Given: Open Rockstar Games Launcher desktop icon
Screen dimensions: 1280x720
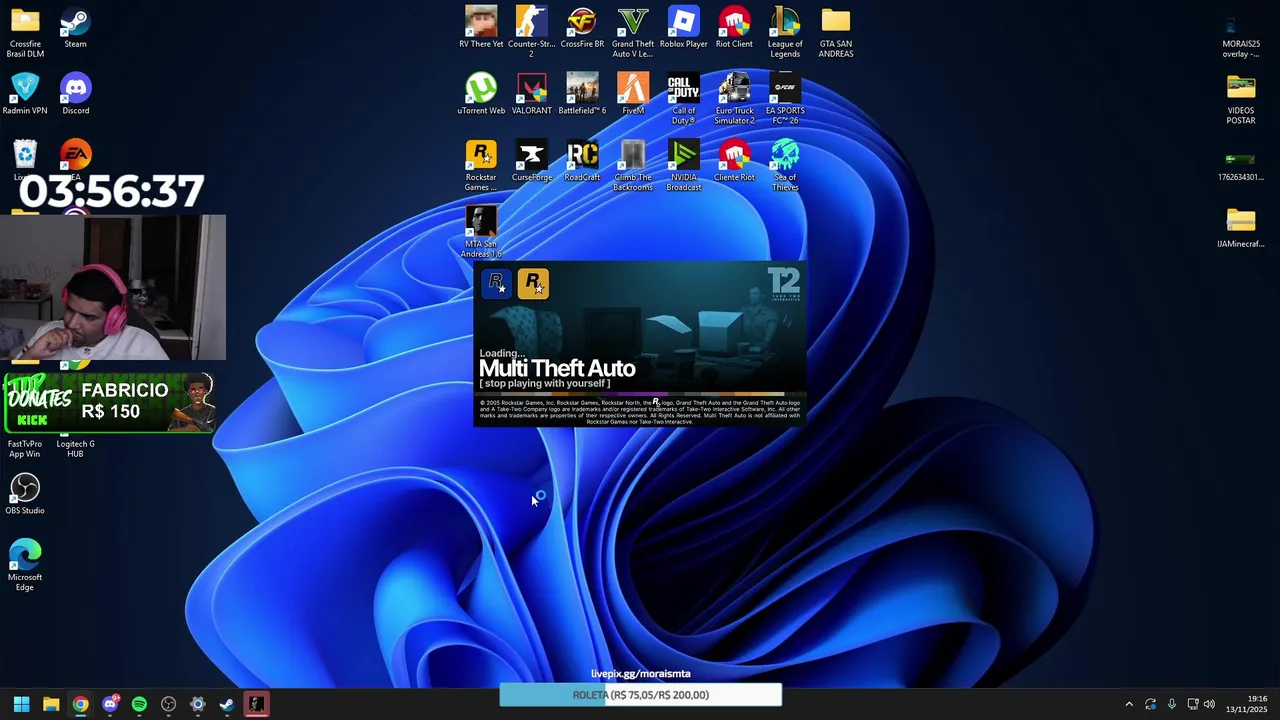Looking at the screenshot, I should click(481, 166).
